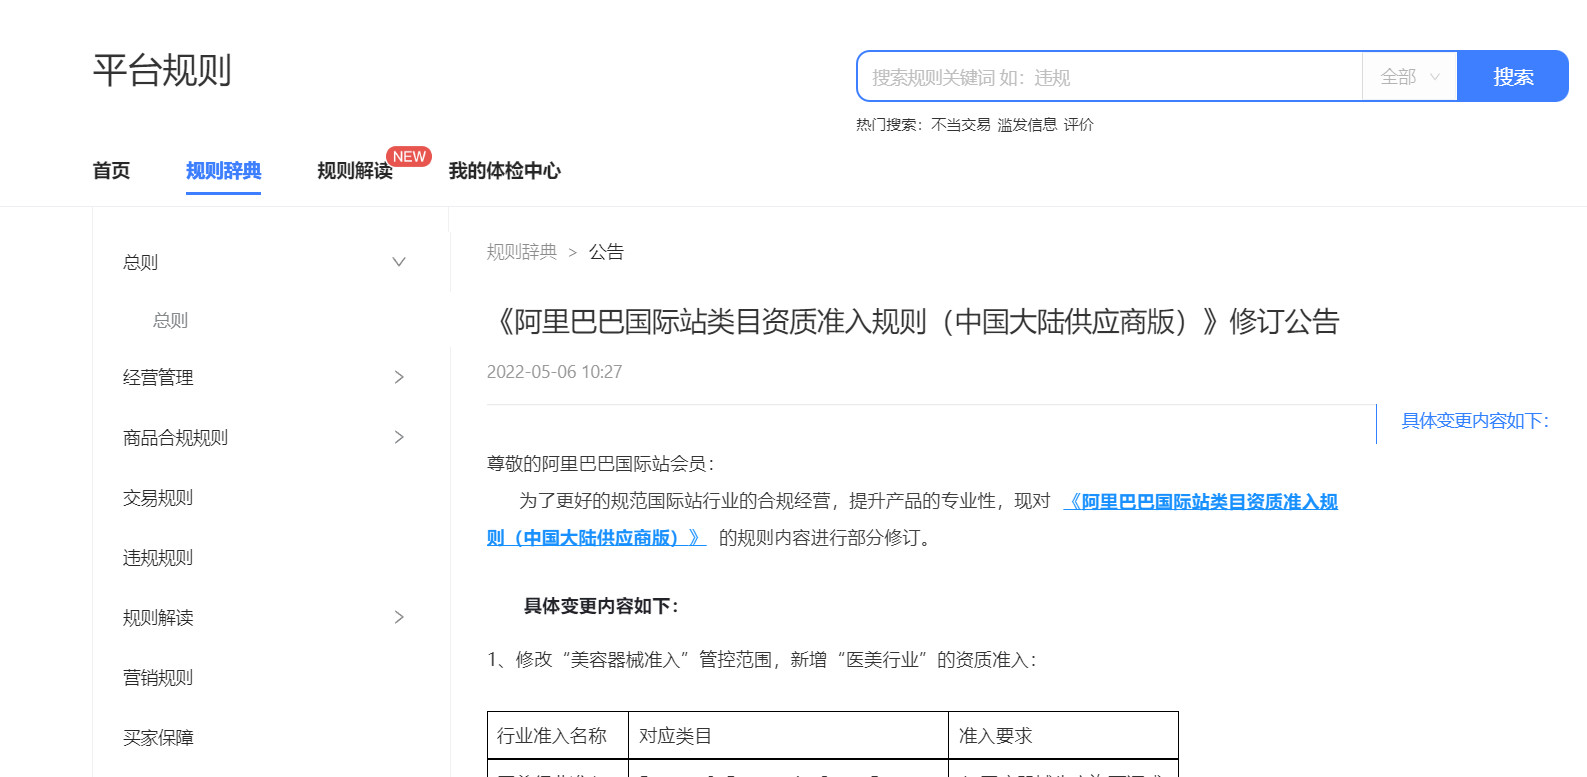Open the 规则解读 tab in top navigation
This screenshot has width=1587, height=777.
[355, 171]
